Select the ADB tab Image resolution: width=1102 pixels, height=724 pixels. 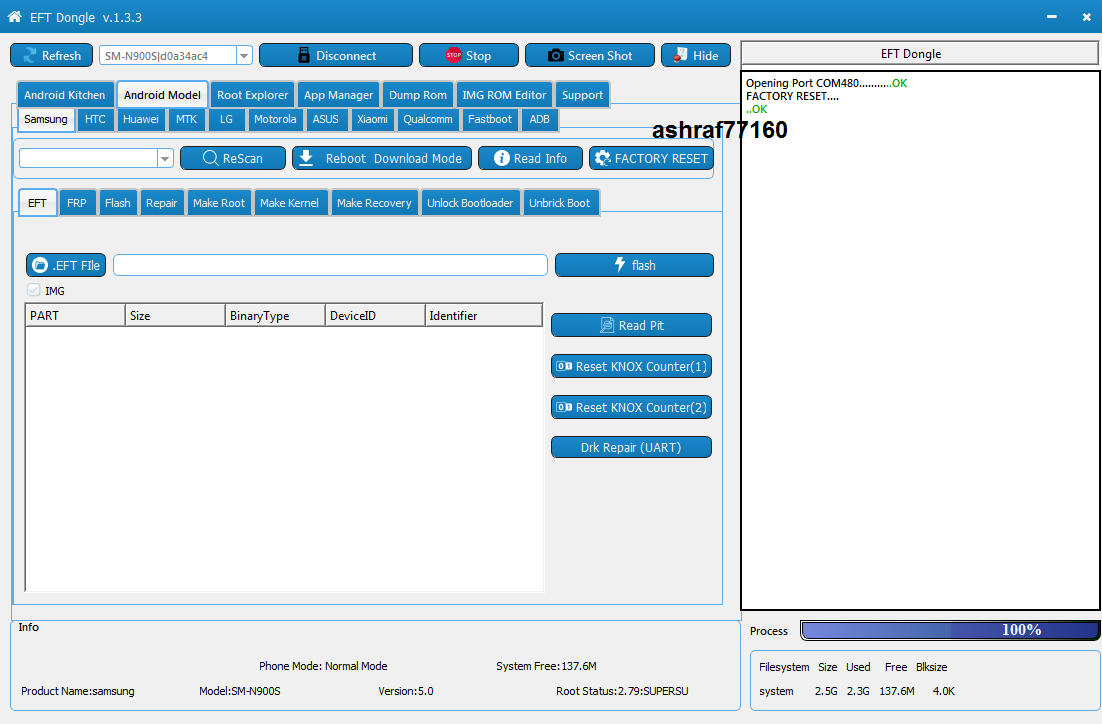[x=540, y=119]
